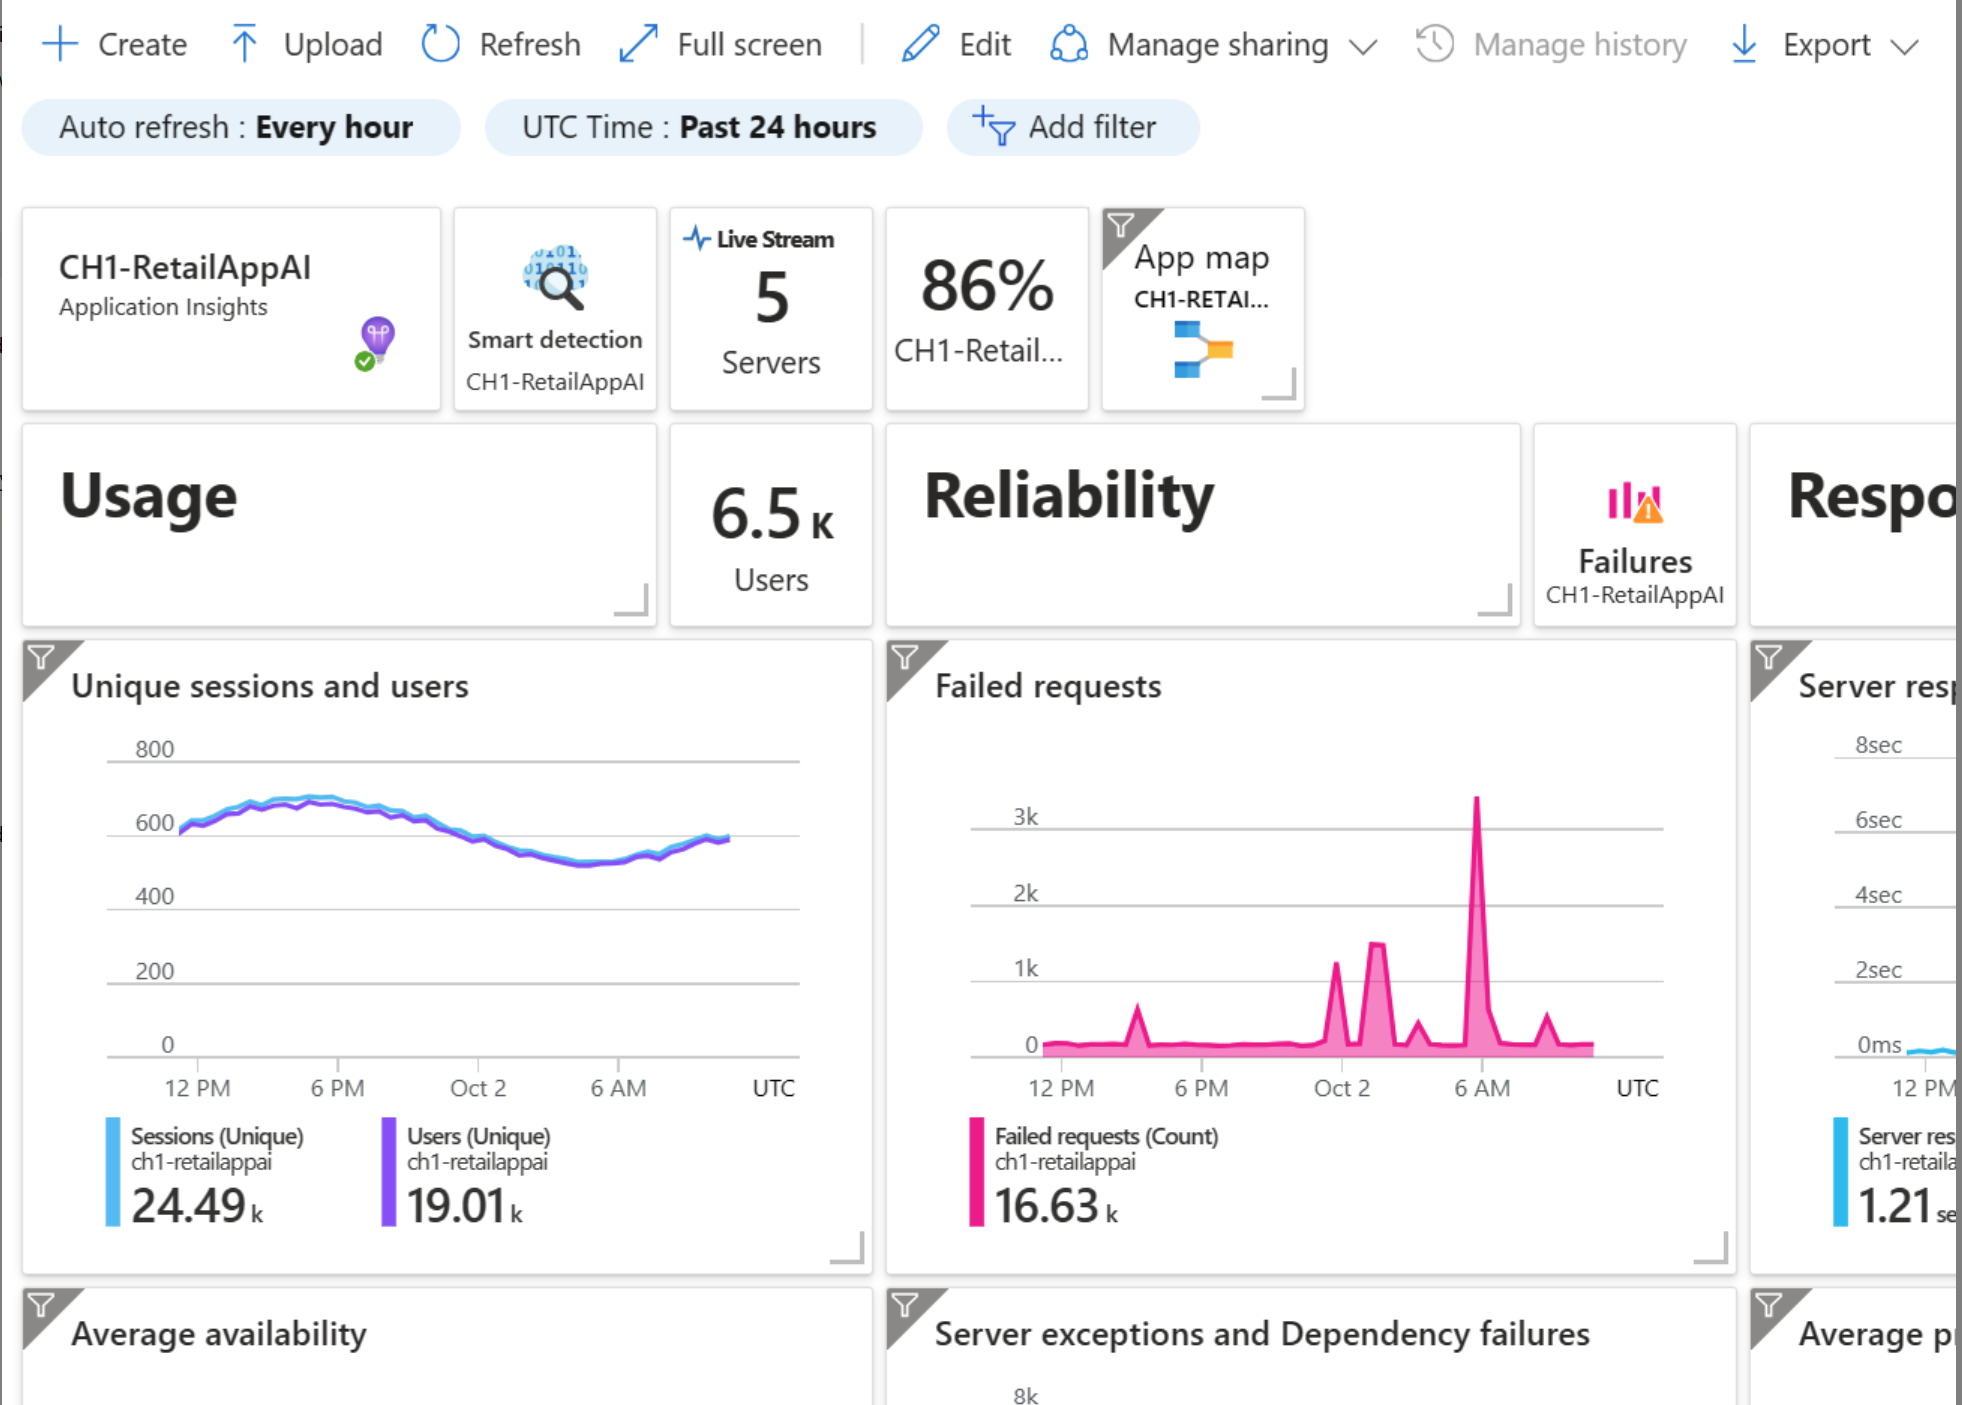Open the 6.5k Users tile
Screen dimensions: 1962x1405
tap(771, 525)
